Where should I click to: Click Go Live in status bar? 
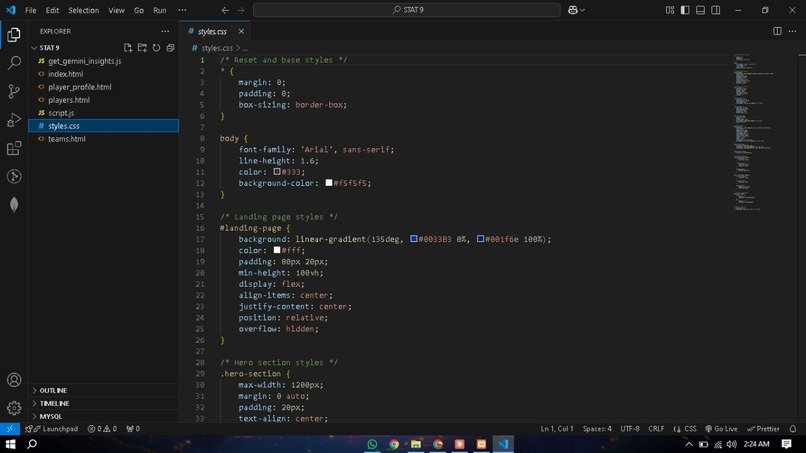721,429
